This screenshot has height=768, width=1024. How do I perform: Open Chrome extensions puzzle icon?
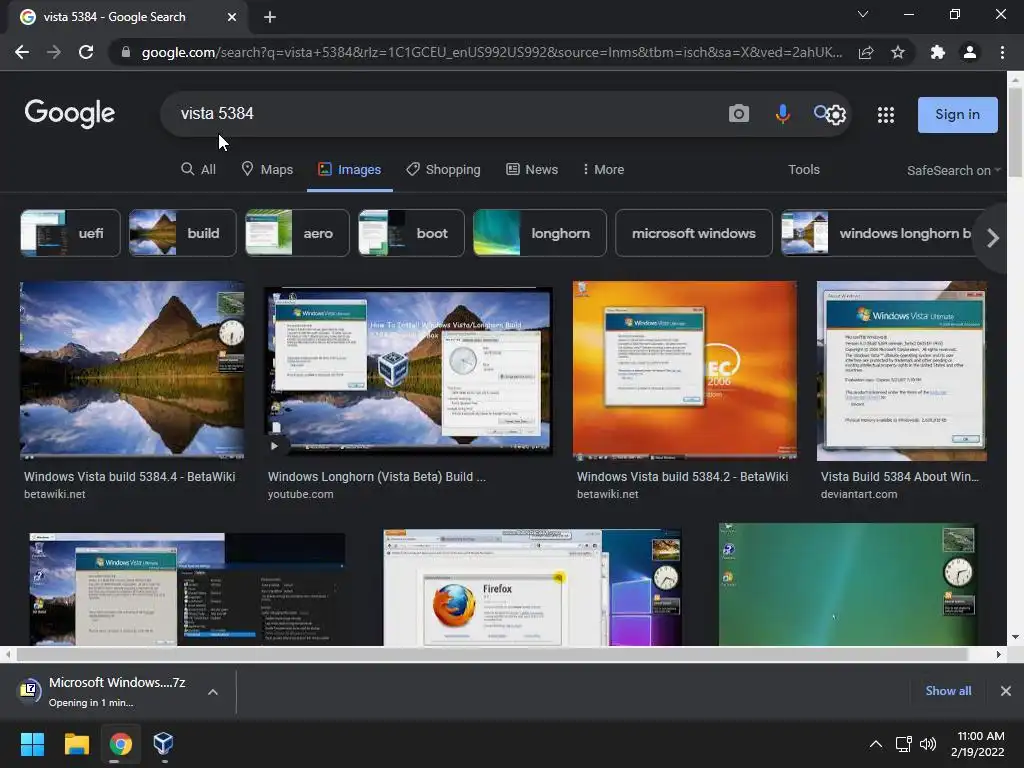tap(938, 52)
